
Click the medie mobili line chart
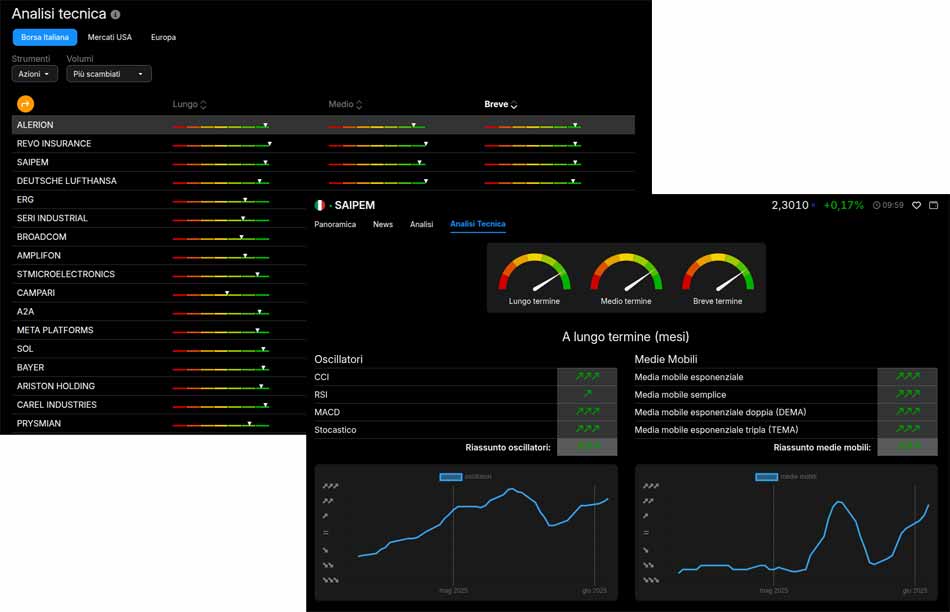[786, 533]
